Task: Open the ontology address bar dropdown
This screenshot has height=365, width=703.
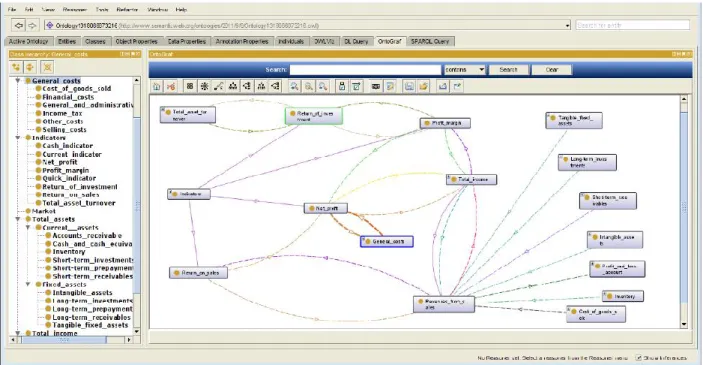Action: [568, 26]
